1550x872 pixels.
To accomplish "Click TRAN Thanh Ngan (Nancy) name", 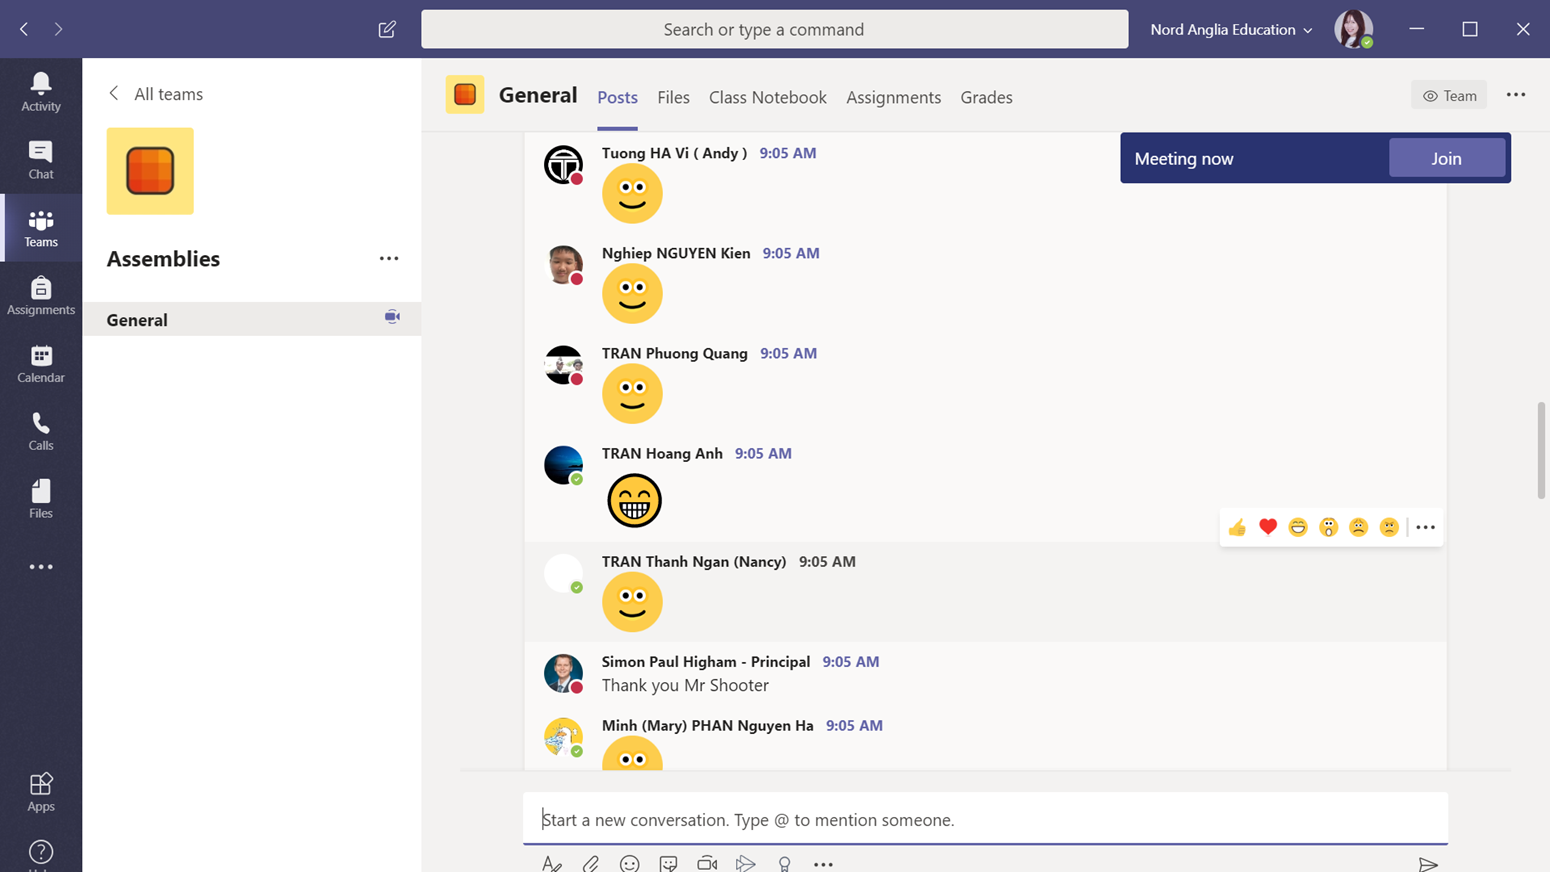I will pos(694,561).
